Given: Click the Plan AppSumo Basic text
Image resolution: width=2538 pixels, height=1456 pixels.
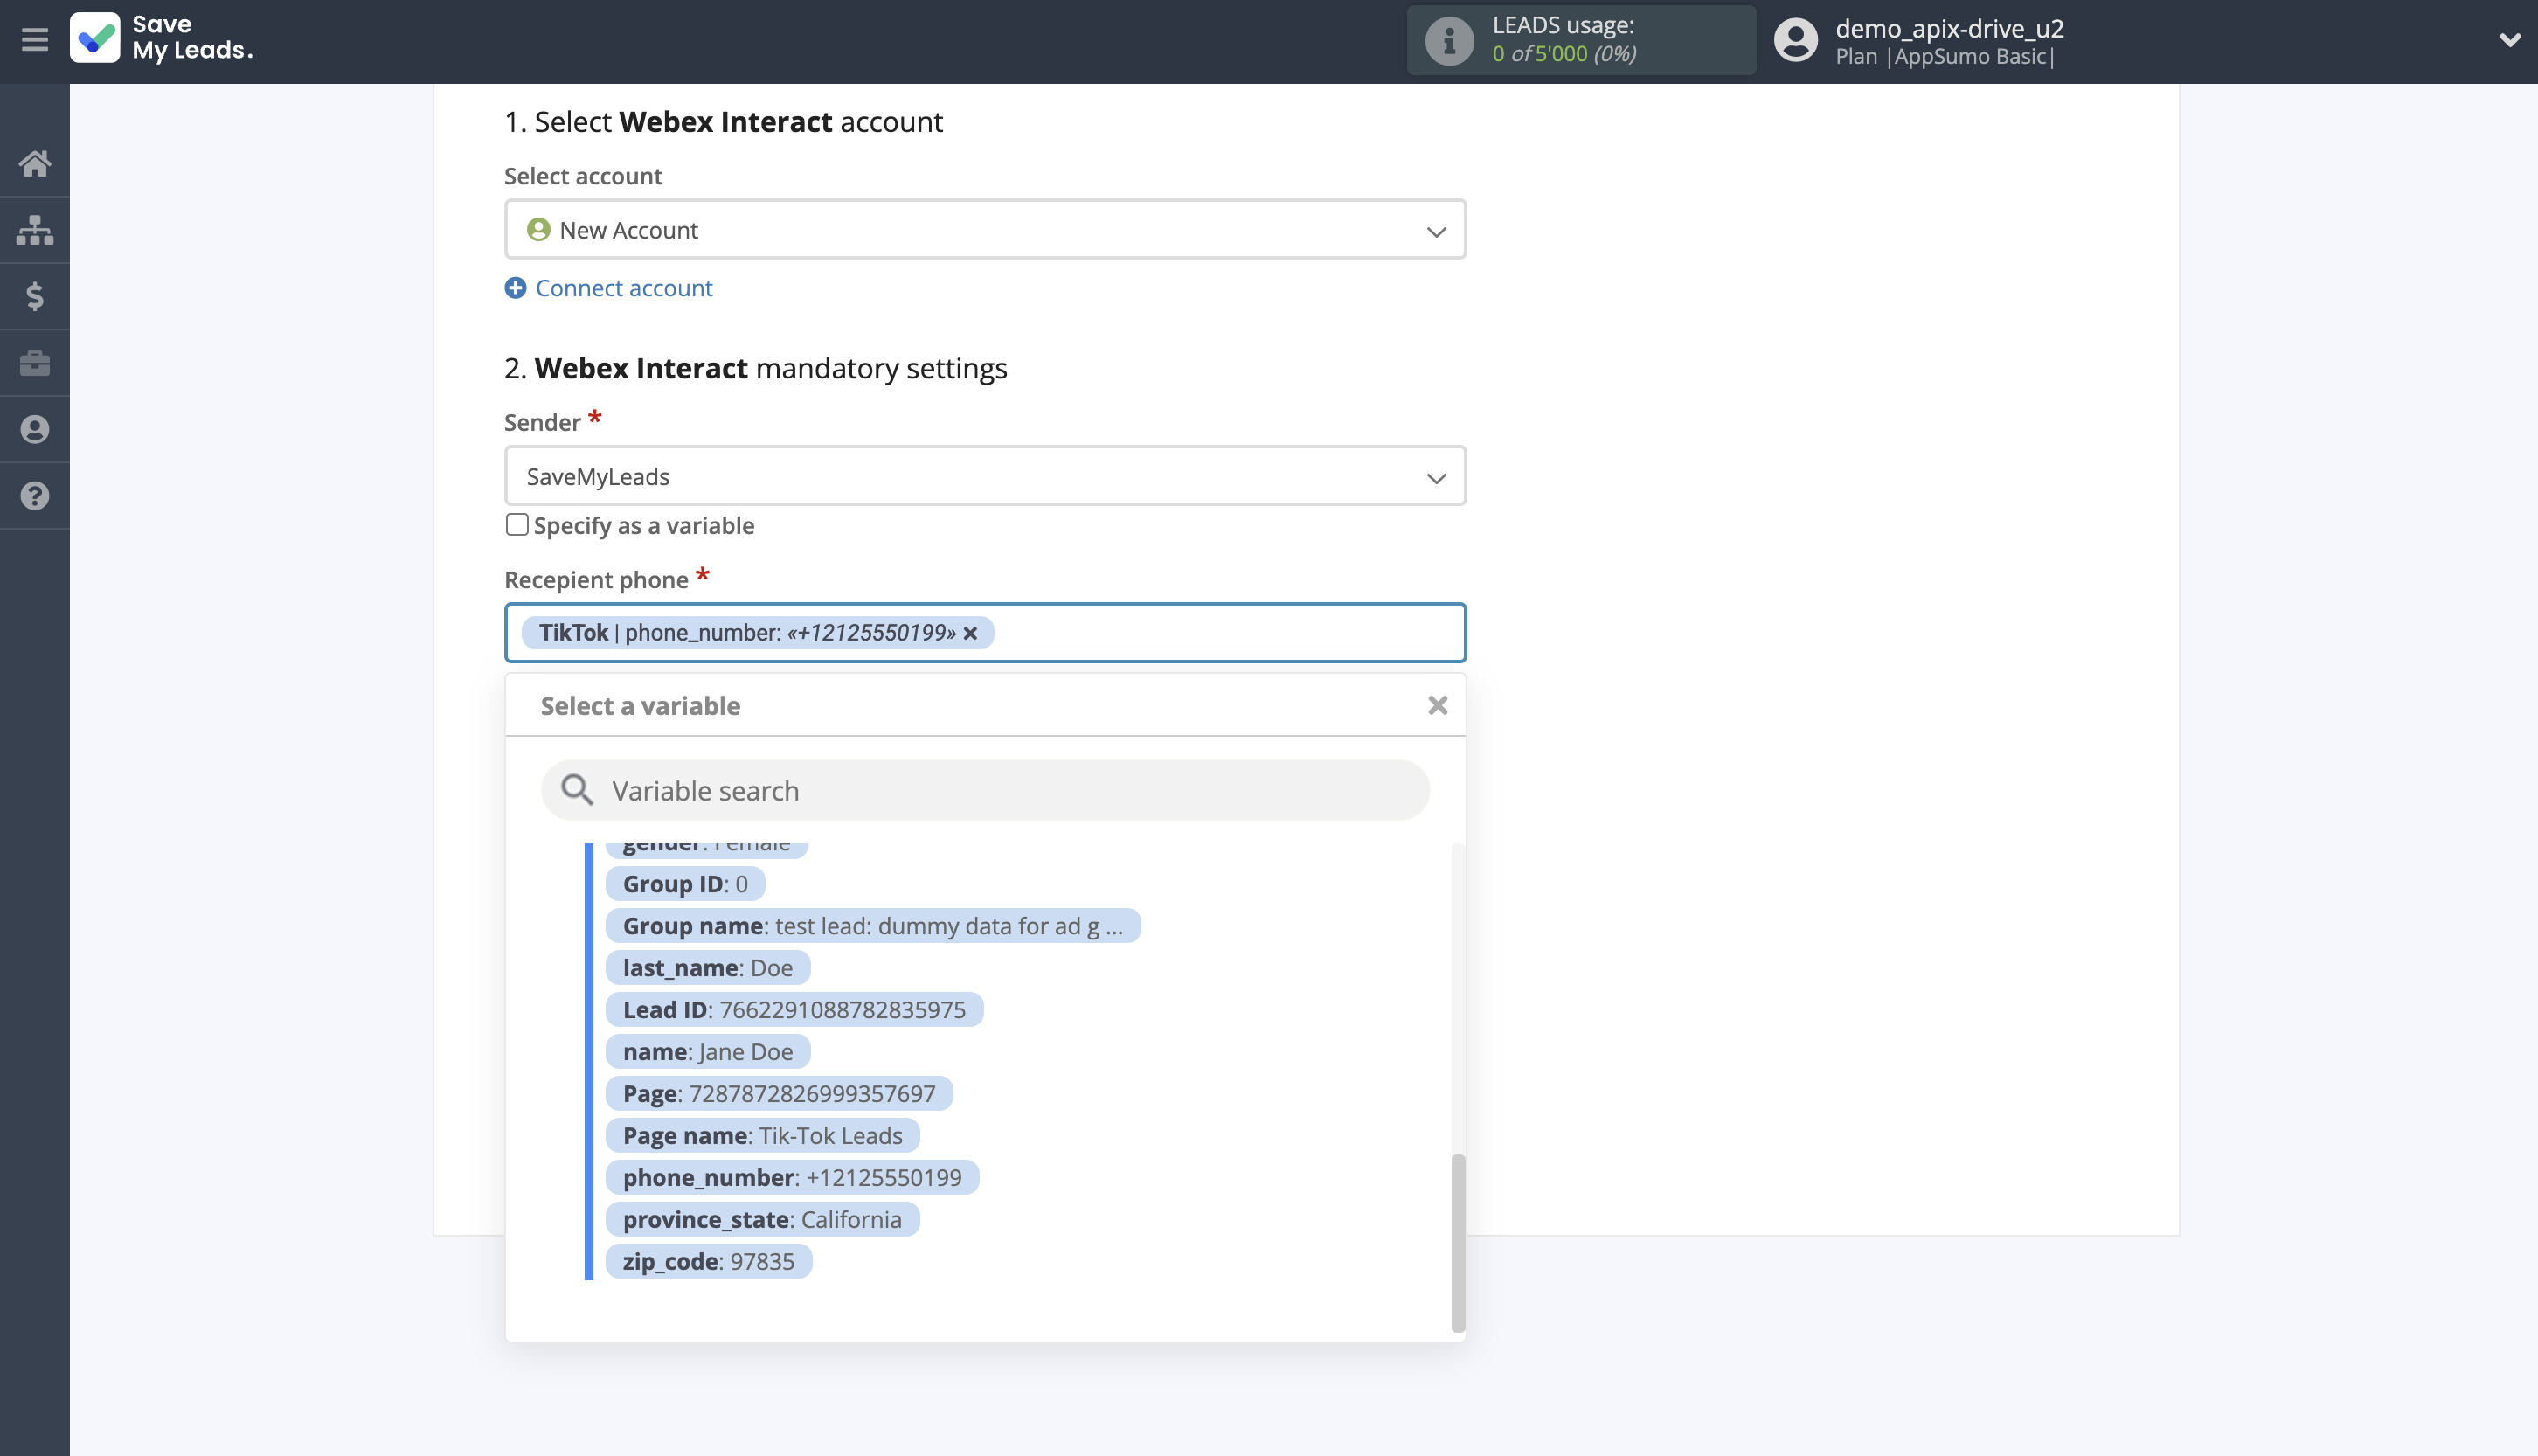Looking at the screenshot, I should coord(1945,56).
